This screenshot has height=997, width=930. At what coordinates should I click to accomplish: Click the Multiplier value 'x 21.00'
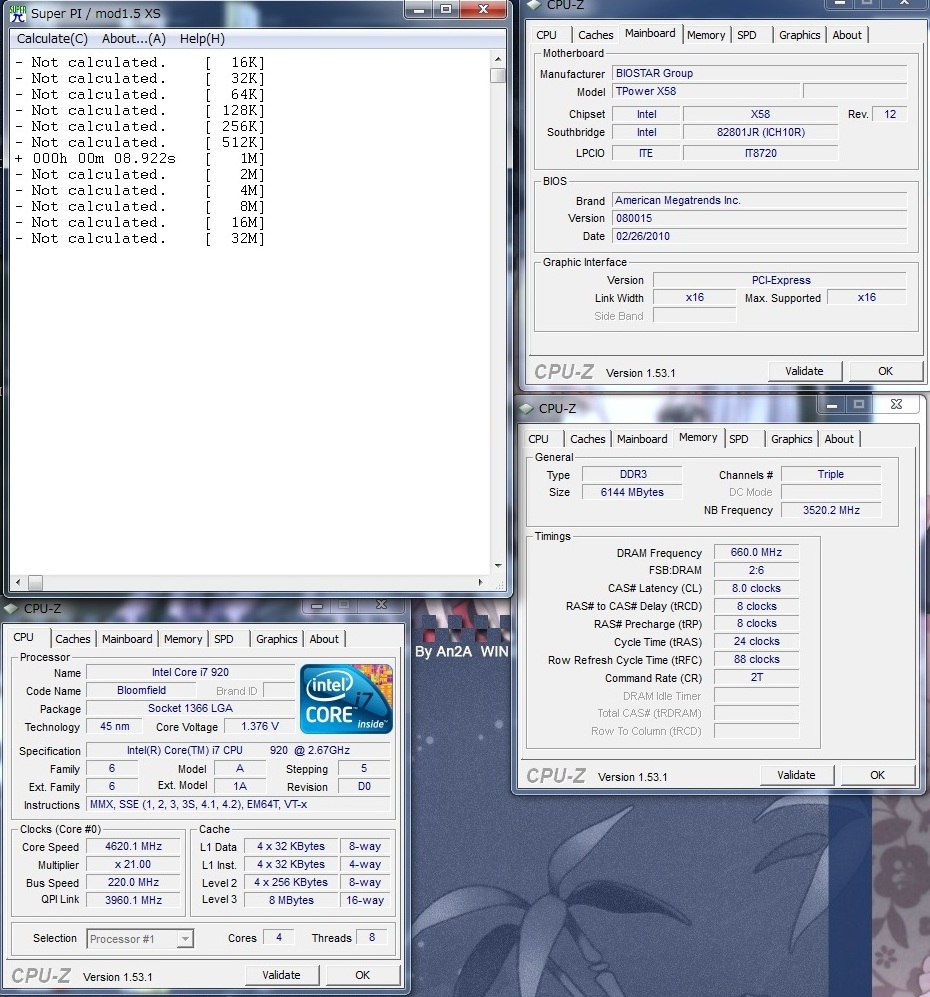[x=133, y=864]
